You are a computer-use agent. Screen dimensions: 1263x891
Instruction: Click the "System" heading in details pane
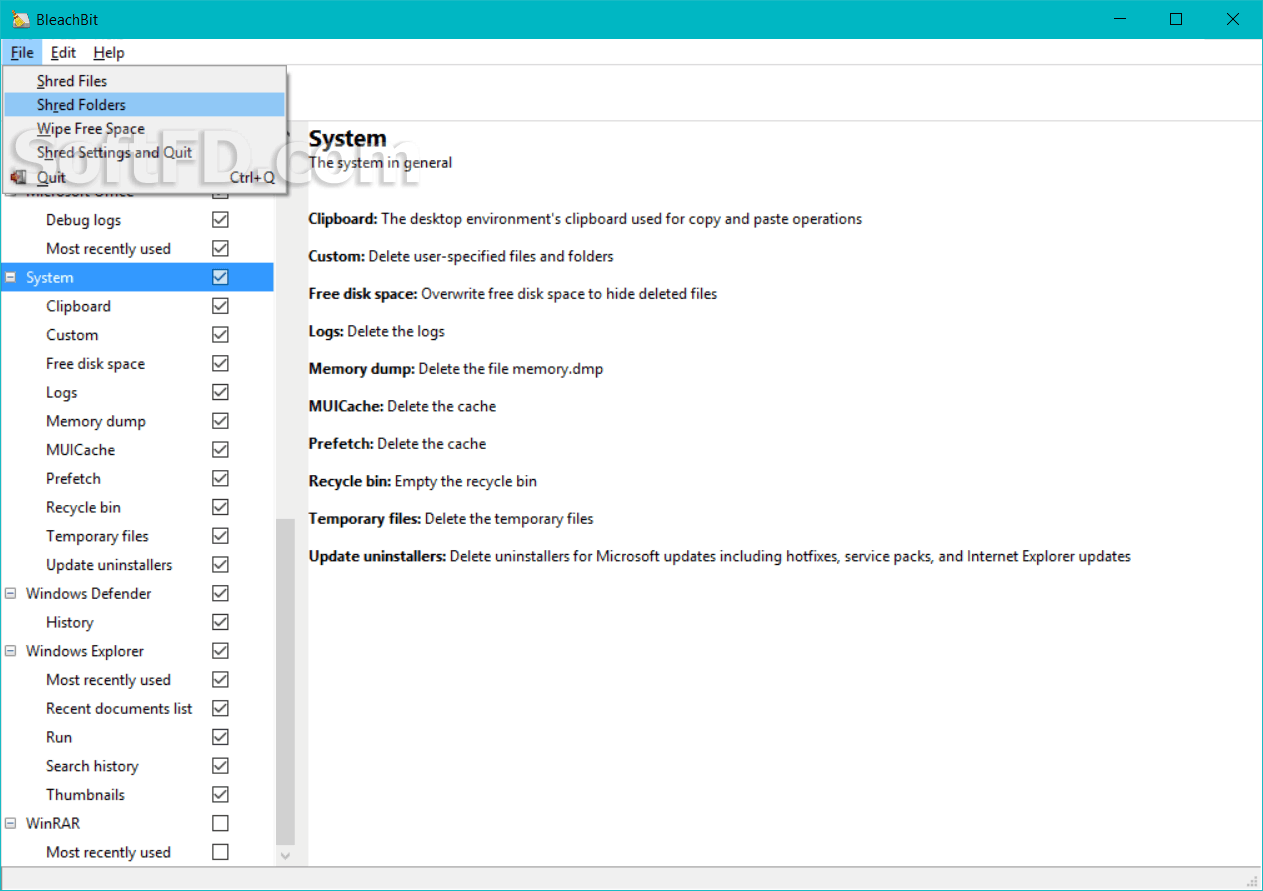click(347, 139)
